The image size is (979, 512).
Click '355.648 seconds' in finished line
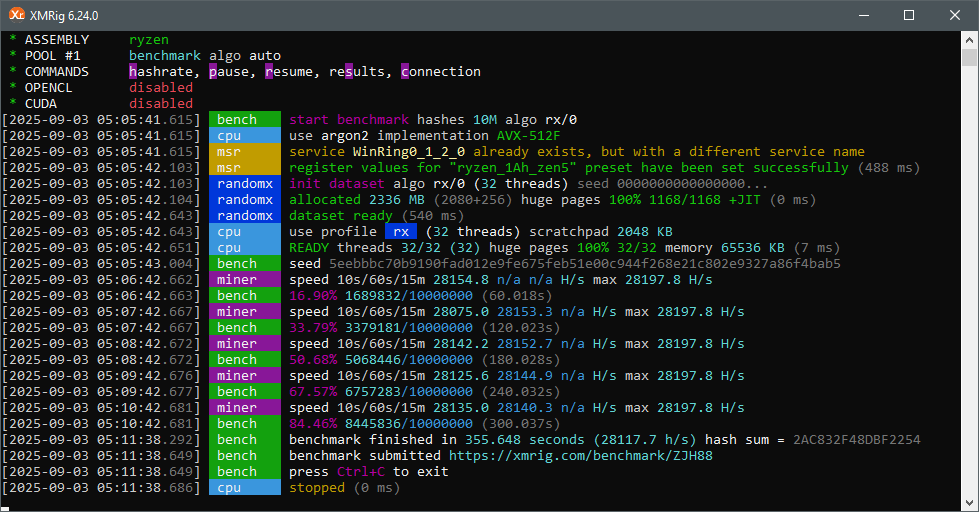pos(524,440)
